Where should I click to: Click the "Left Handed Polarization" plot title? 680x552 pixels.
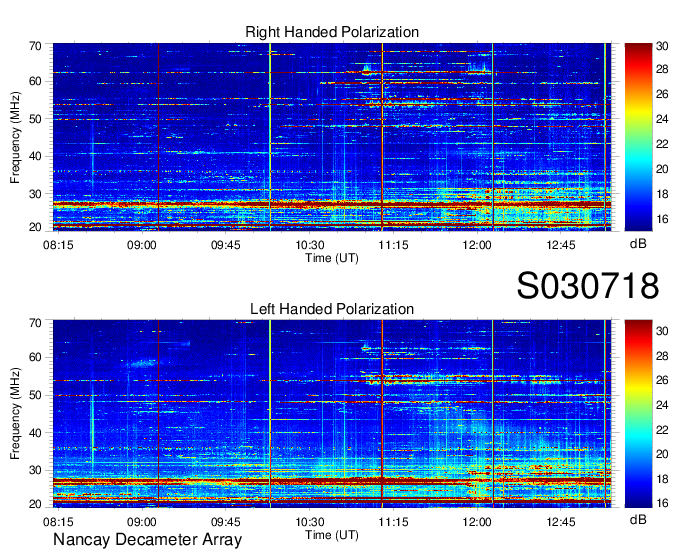pos(332,309)
